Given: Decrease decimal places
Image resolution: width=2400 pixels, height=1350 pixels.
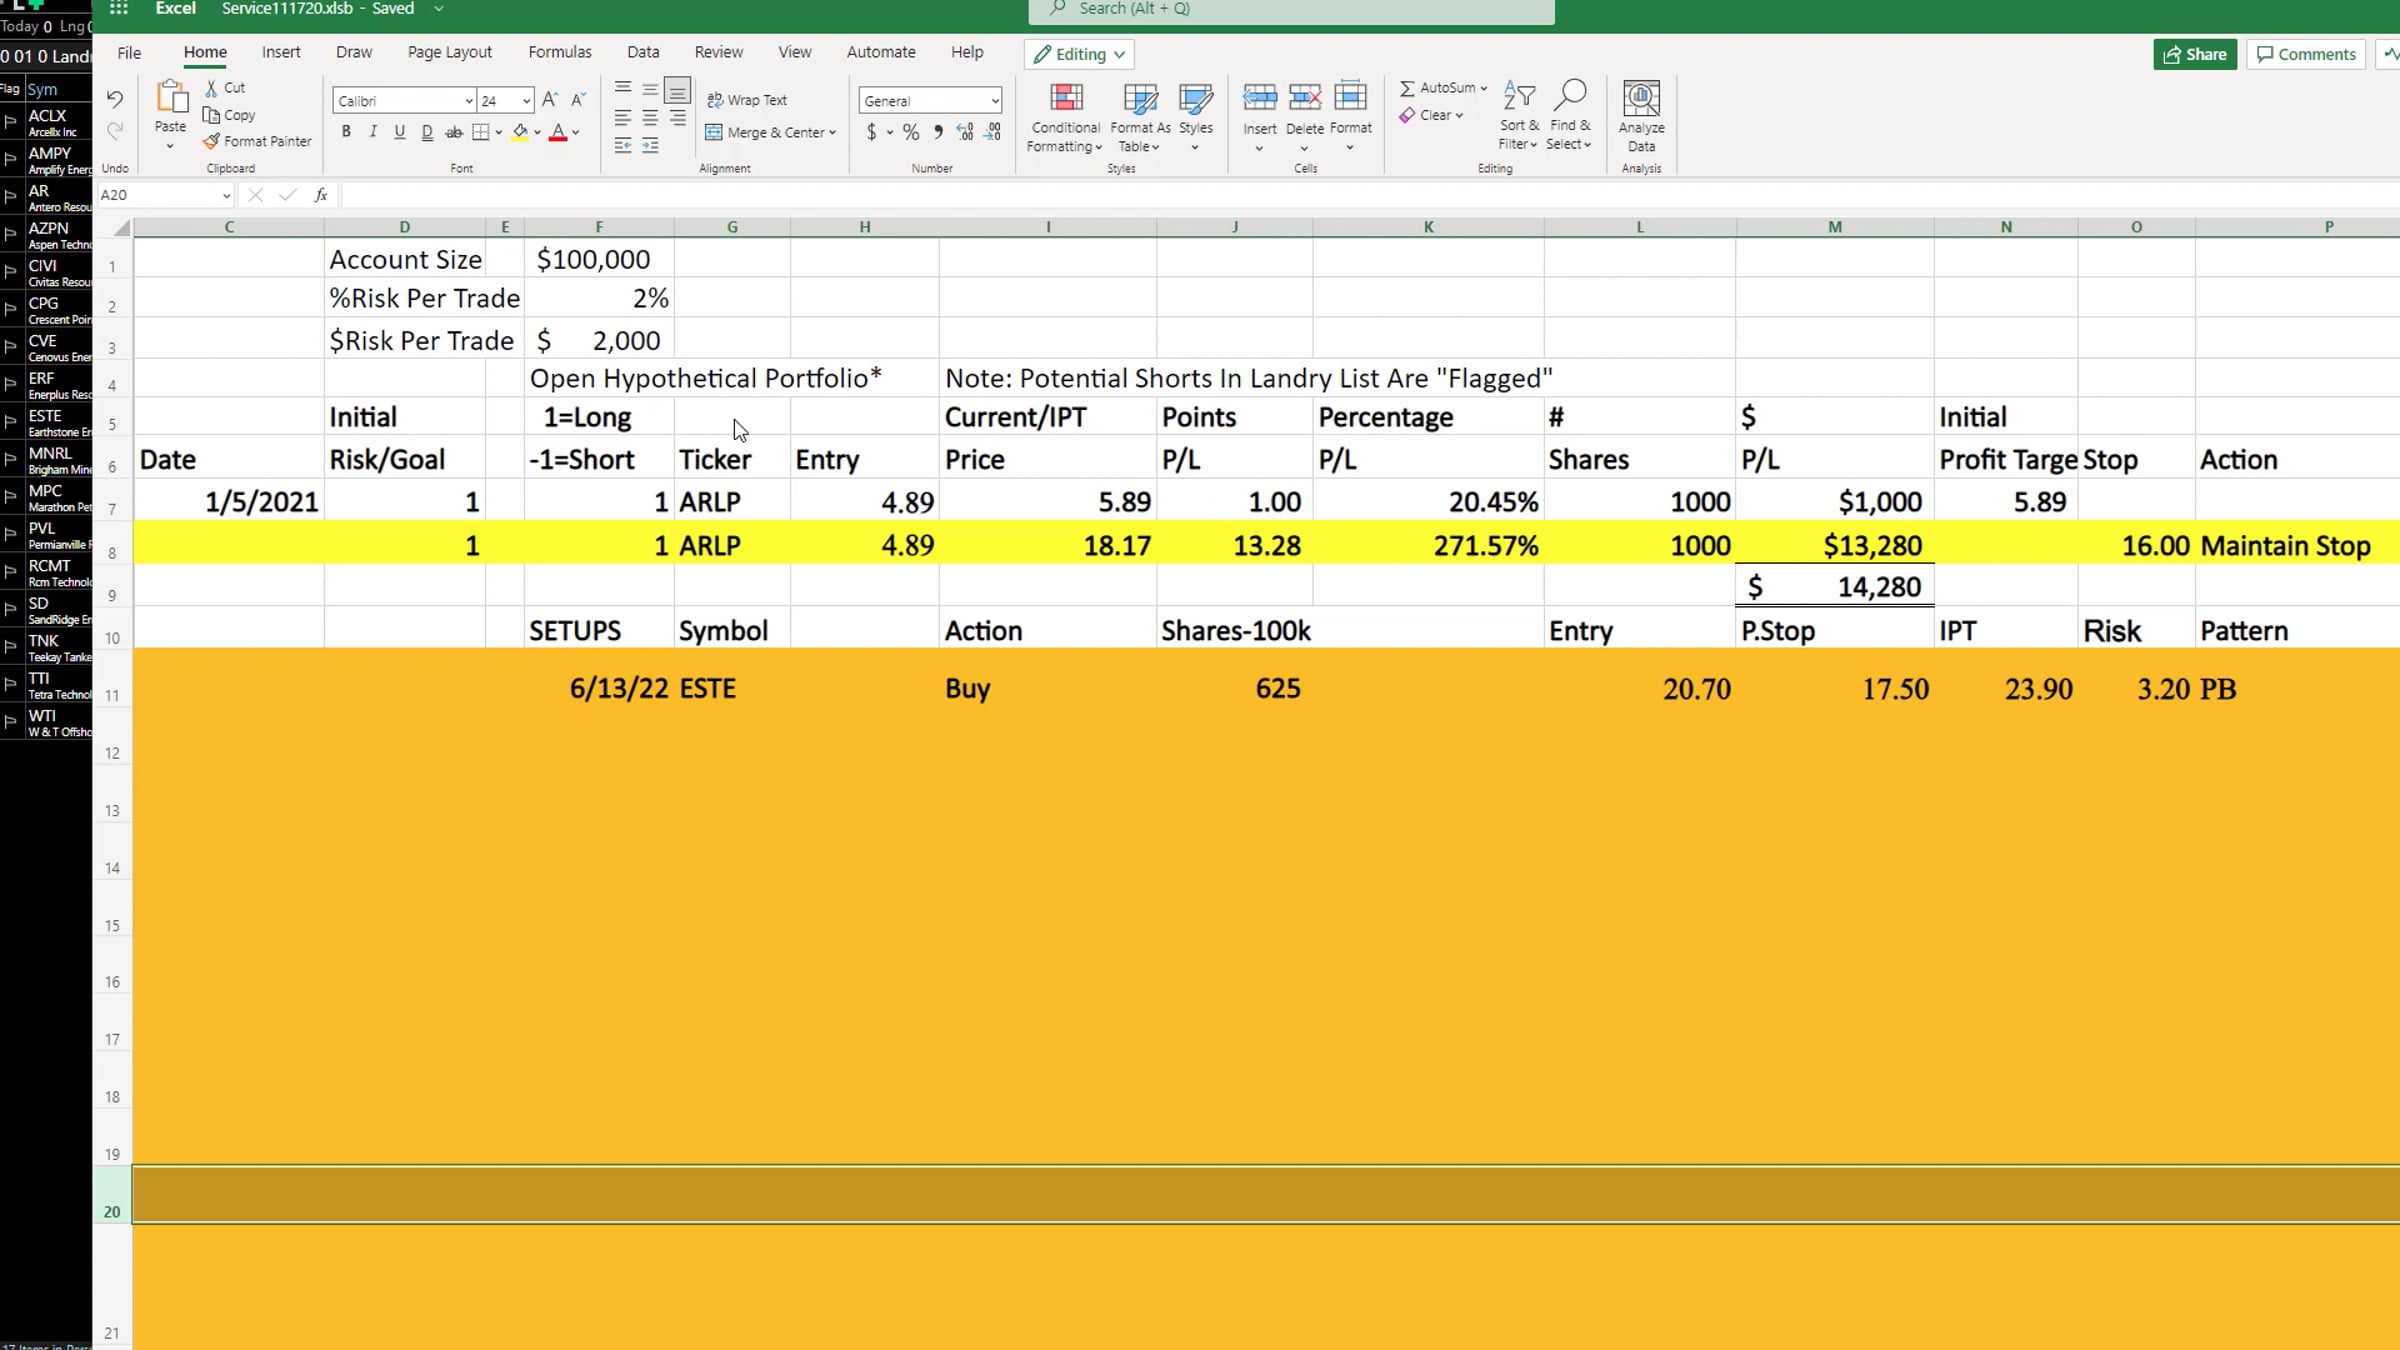Looking at the screenshot, I should coord(993,132).
